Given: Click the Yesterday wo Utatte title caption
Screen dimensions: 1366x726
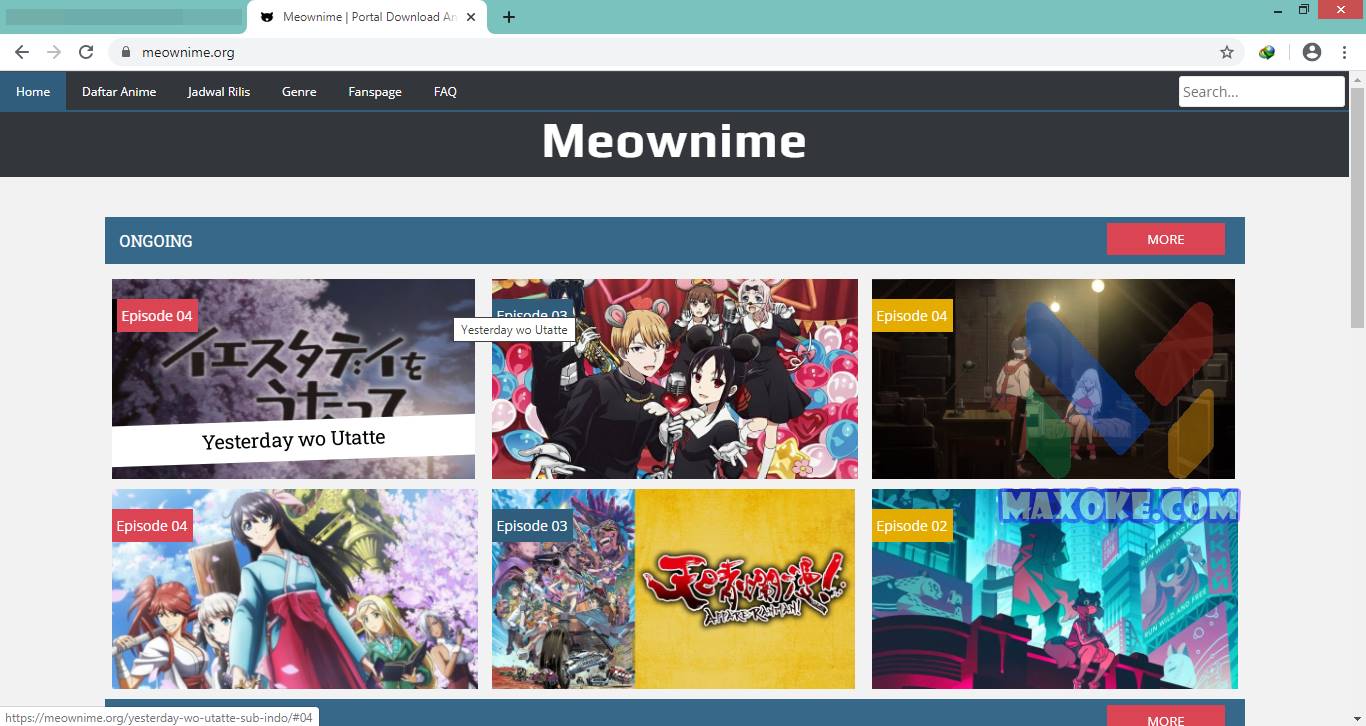Looking at the screenshot, I should pyautogui.click(x=294, y=439).
